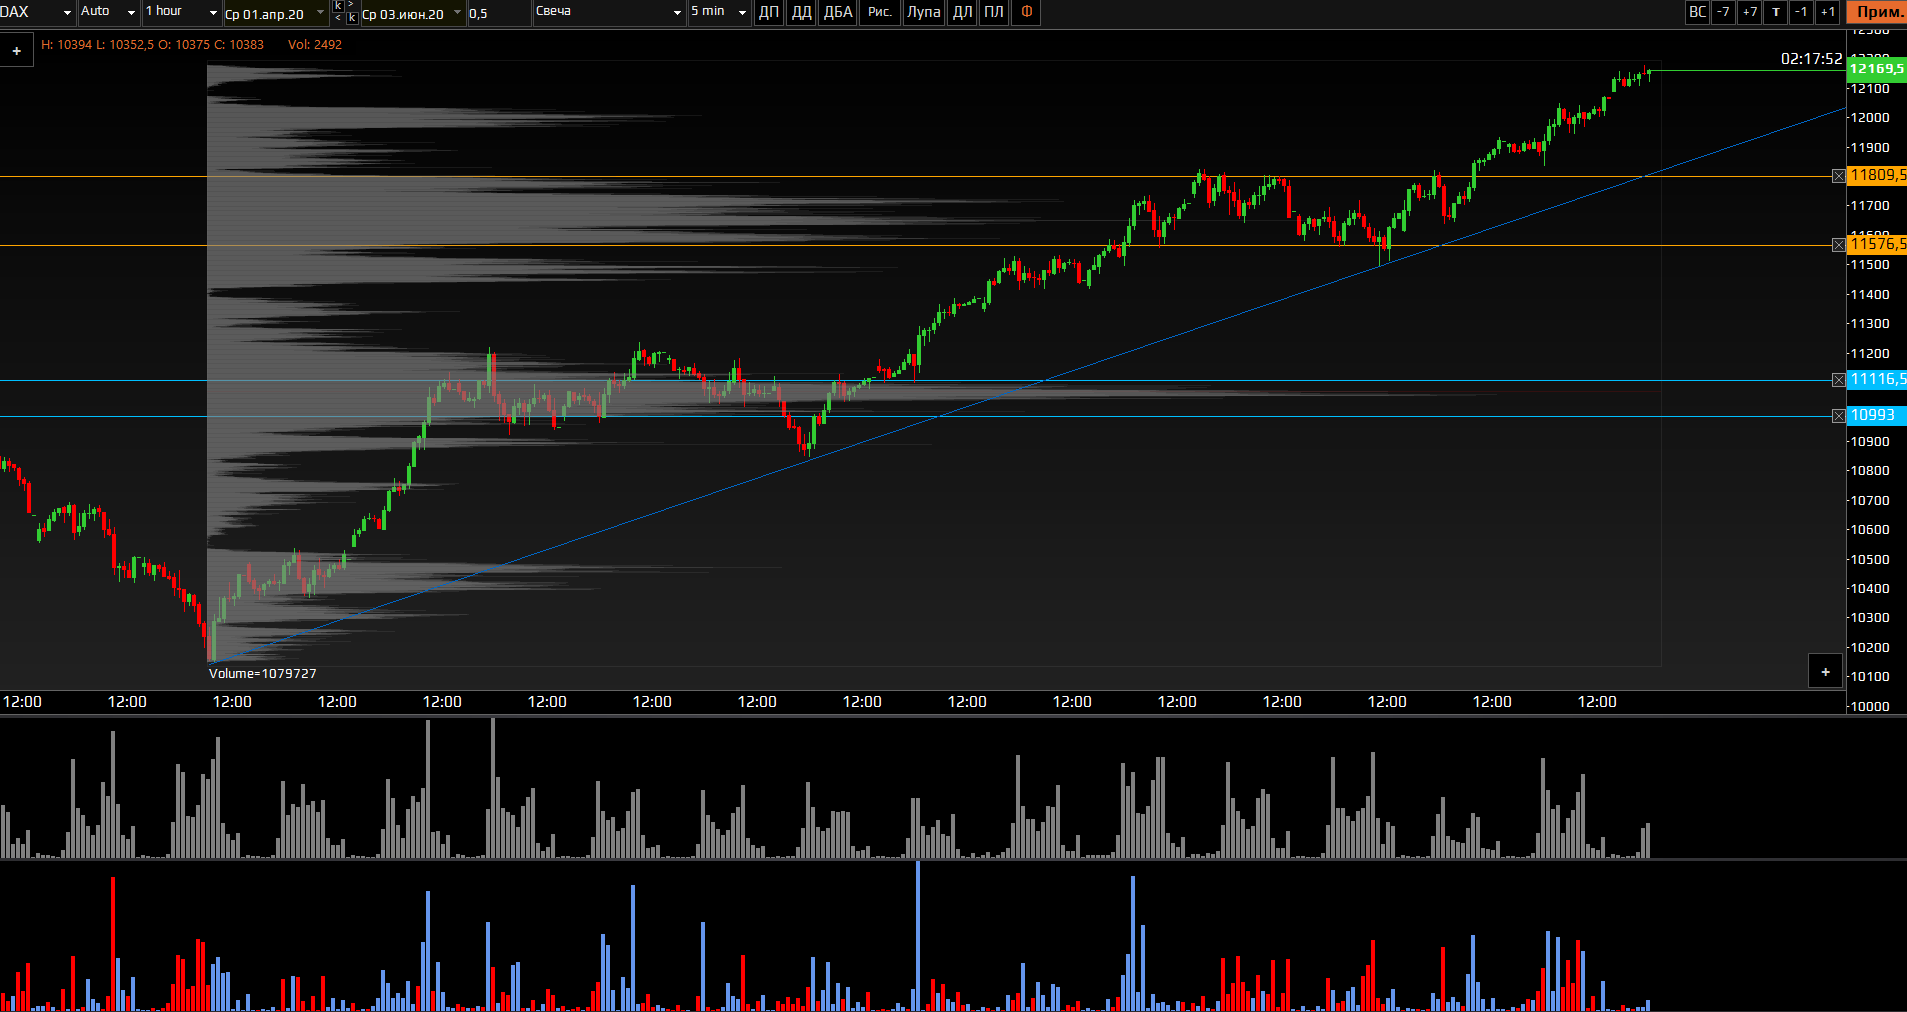Open the DAX instrument dropdown
Image resolution: width=1907 pixels, height=1012 pixels.
coord(37,12)
